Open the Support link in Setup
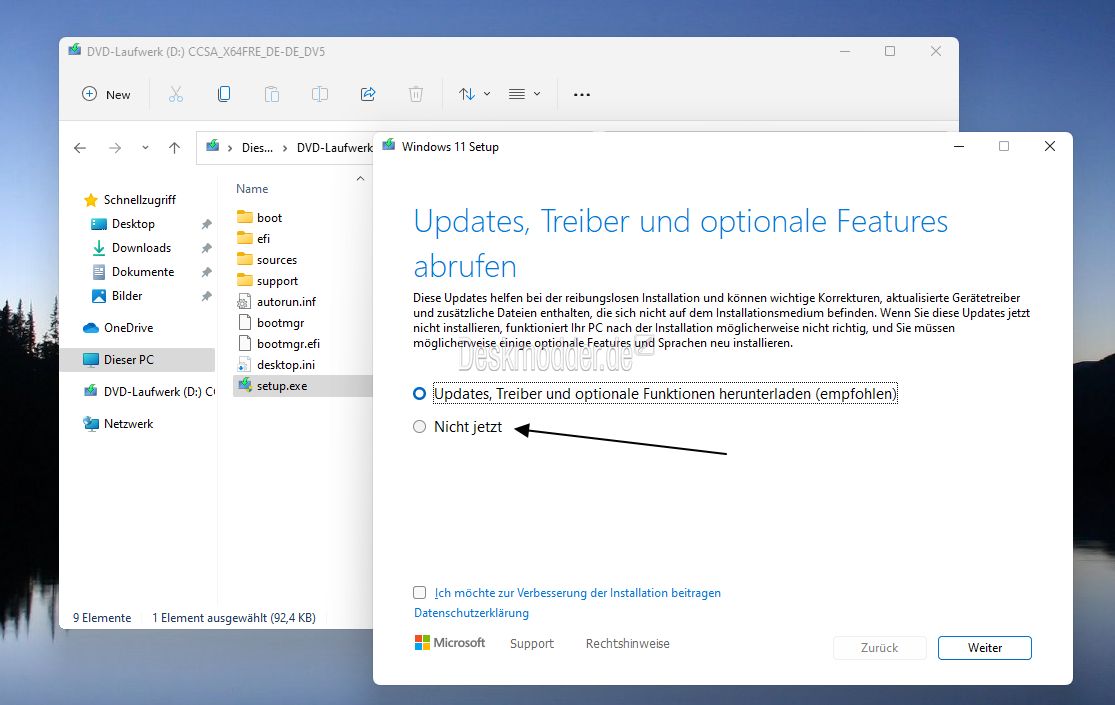 pyautogui.click(x=532, y=644)
